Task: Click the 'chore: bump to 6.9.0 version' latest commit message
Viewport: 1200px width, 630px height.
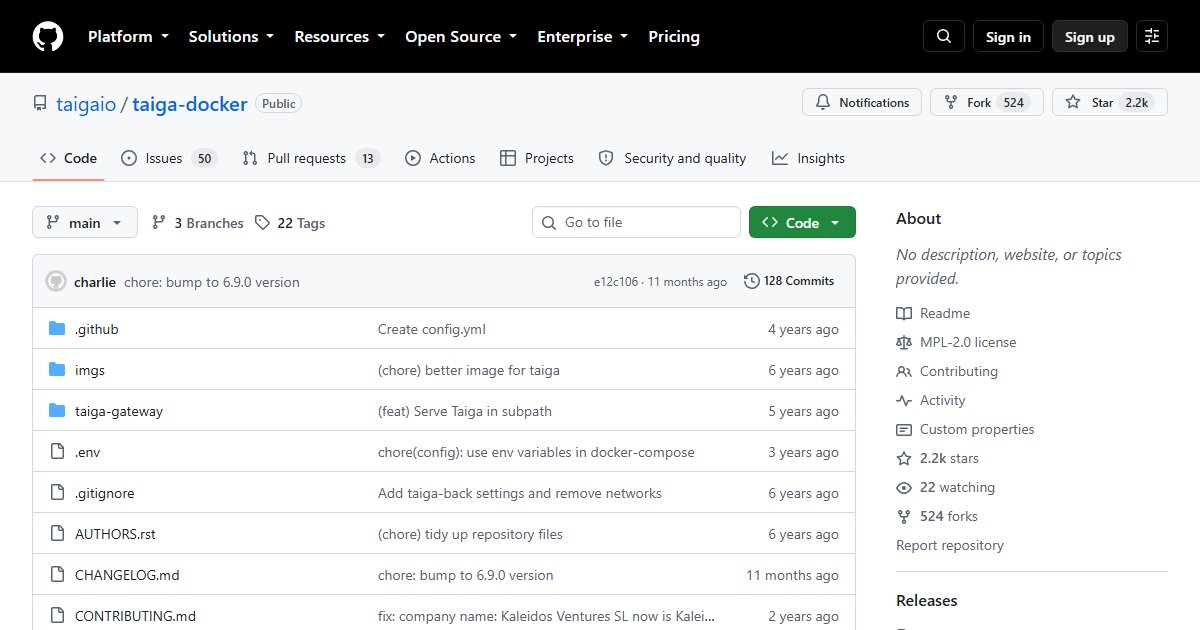Action: [212, 282]
